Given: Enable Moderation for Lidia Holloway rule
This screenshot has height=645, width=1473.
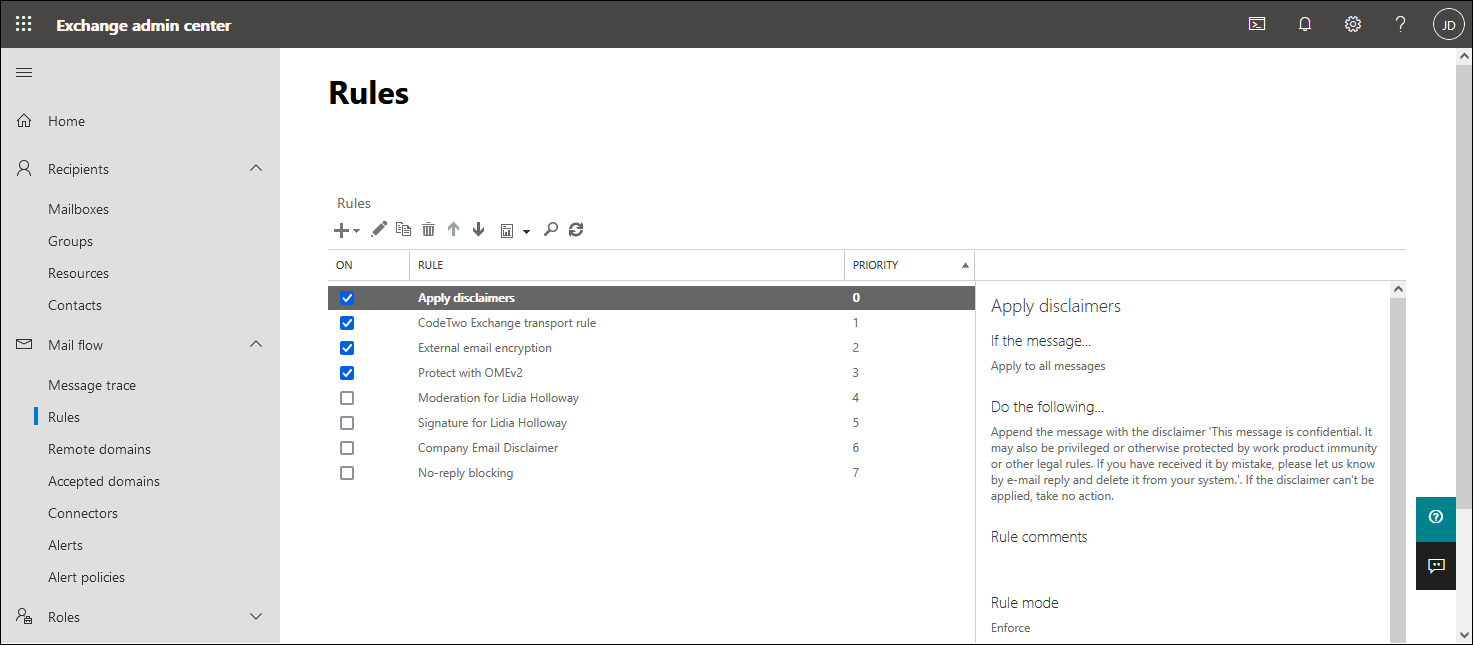Looking at the screenshot, I should click(x=347, y=398).
